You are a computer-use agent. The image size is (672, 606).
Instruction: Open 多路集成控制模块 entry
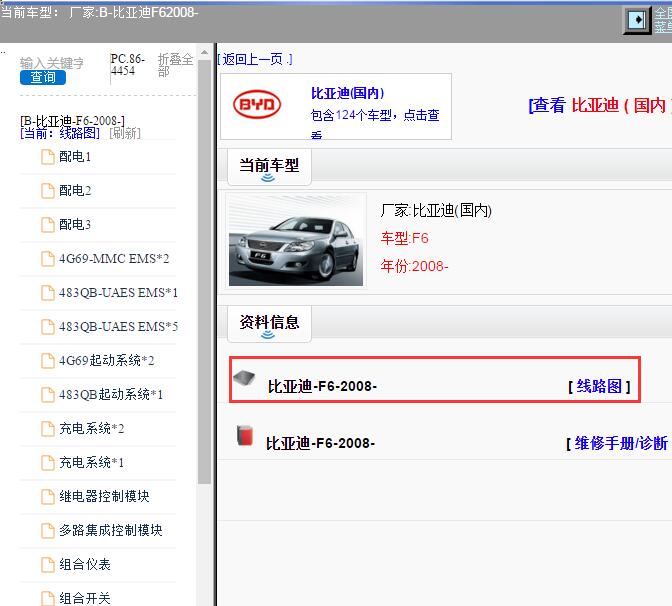(x=111, y=531)
